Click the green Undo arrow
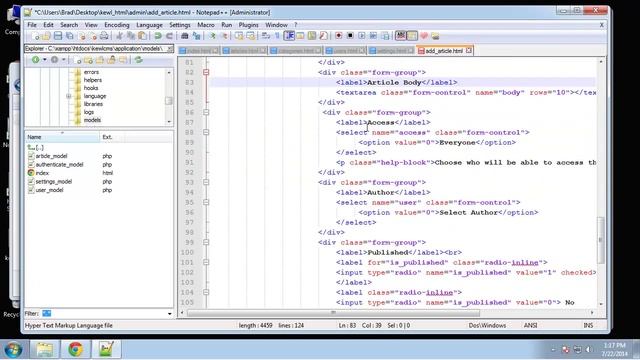640x360 pixels. tap(158, 36)
